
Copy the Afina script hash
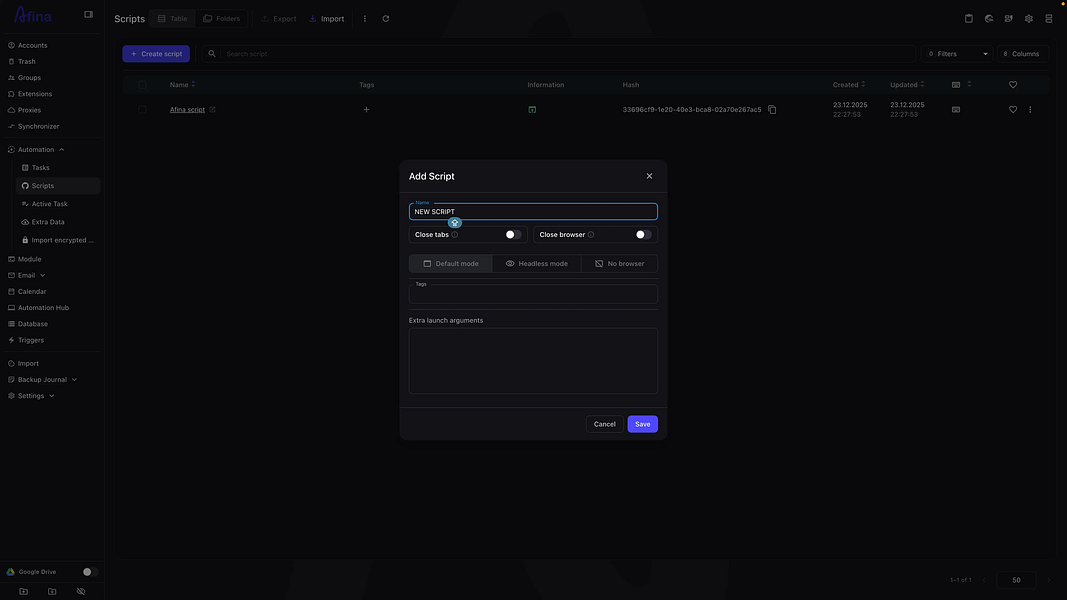pyautogui.click(x=772, y=110)
